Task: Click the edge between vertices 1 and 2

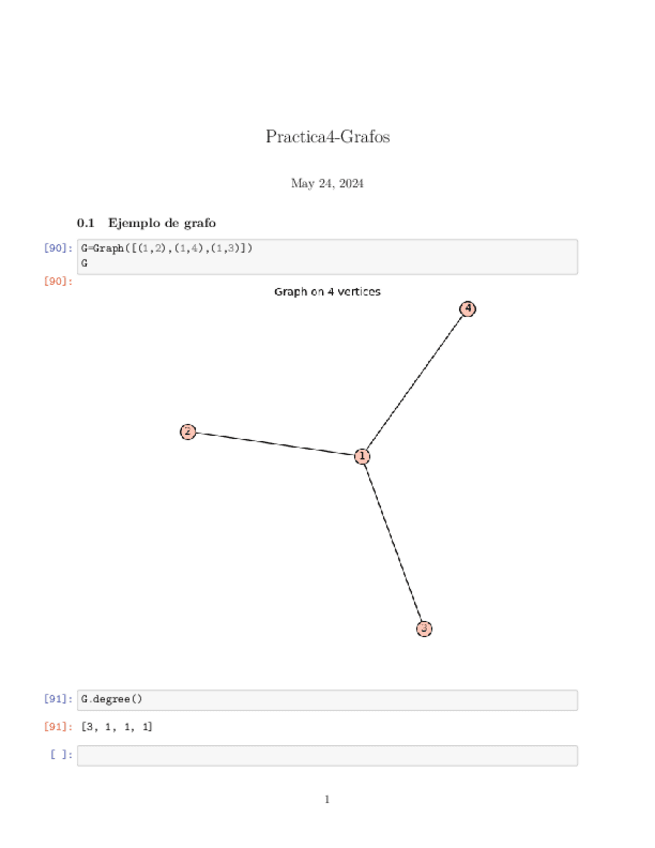Action: tap(275, 444)
